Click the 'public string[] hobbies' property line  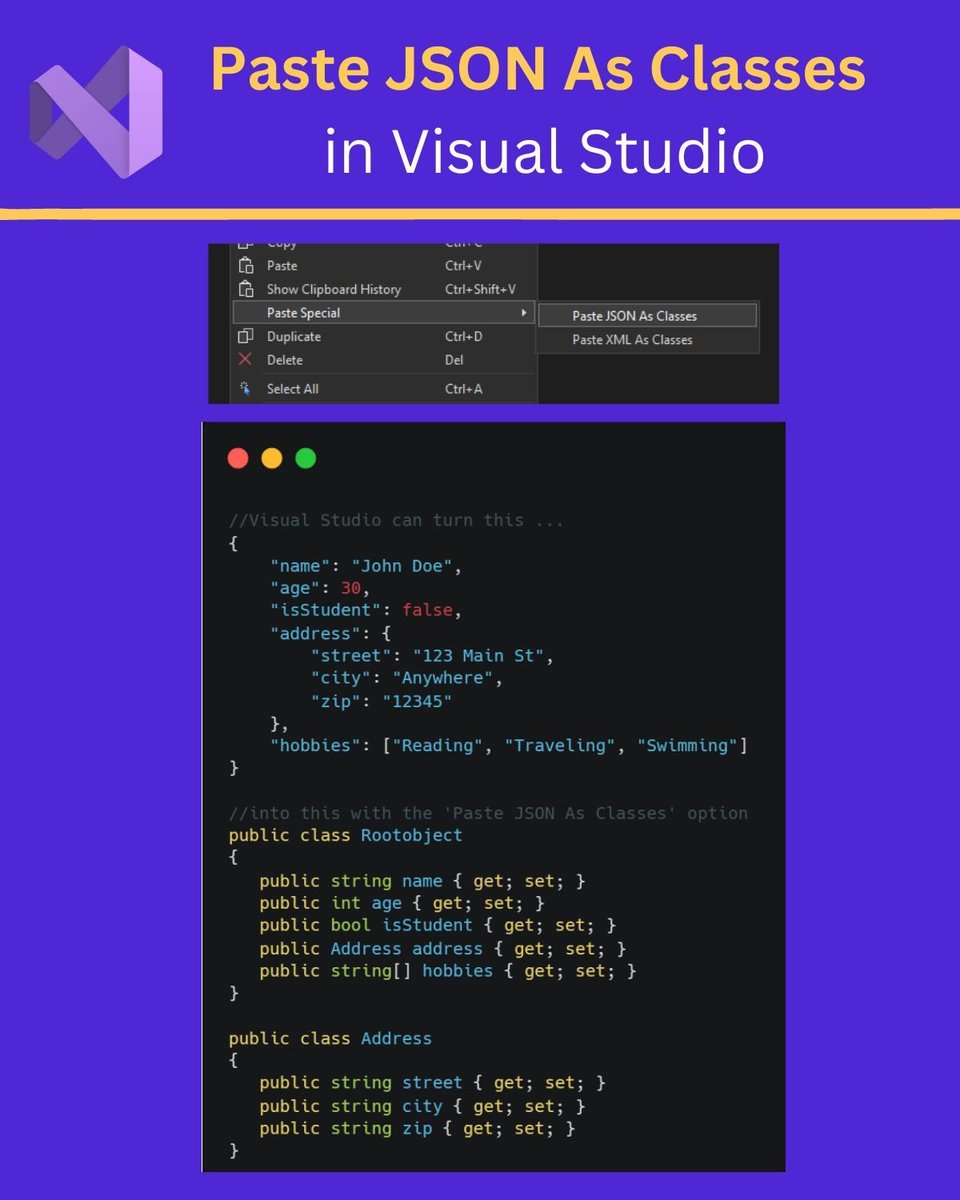[448, 970]
